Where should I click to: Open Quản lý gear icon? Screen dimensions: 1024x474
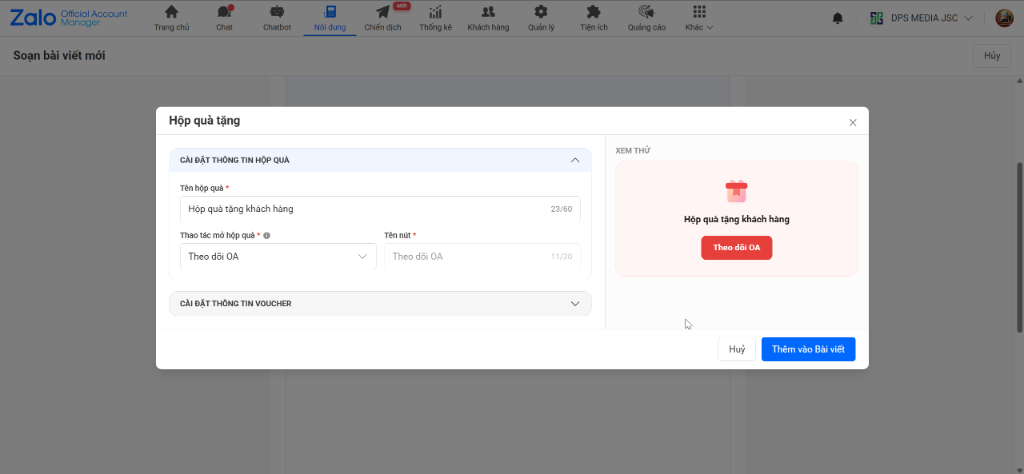(x=541, y=12)
